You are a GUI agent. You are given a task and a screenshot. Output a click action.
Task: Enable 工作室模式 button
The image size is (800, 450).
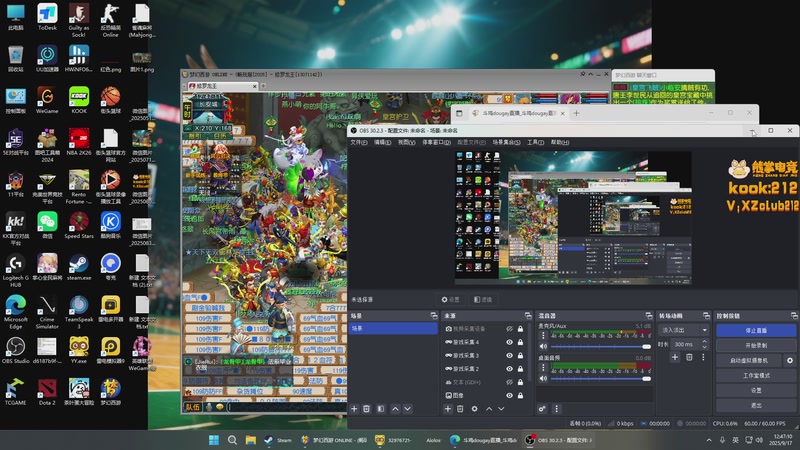click(x=756, y=376)
